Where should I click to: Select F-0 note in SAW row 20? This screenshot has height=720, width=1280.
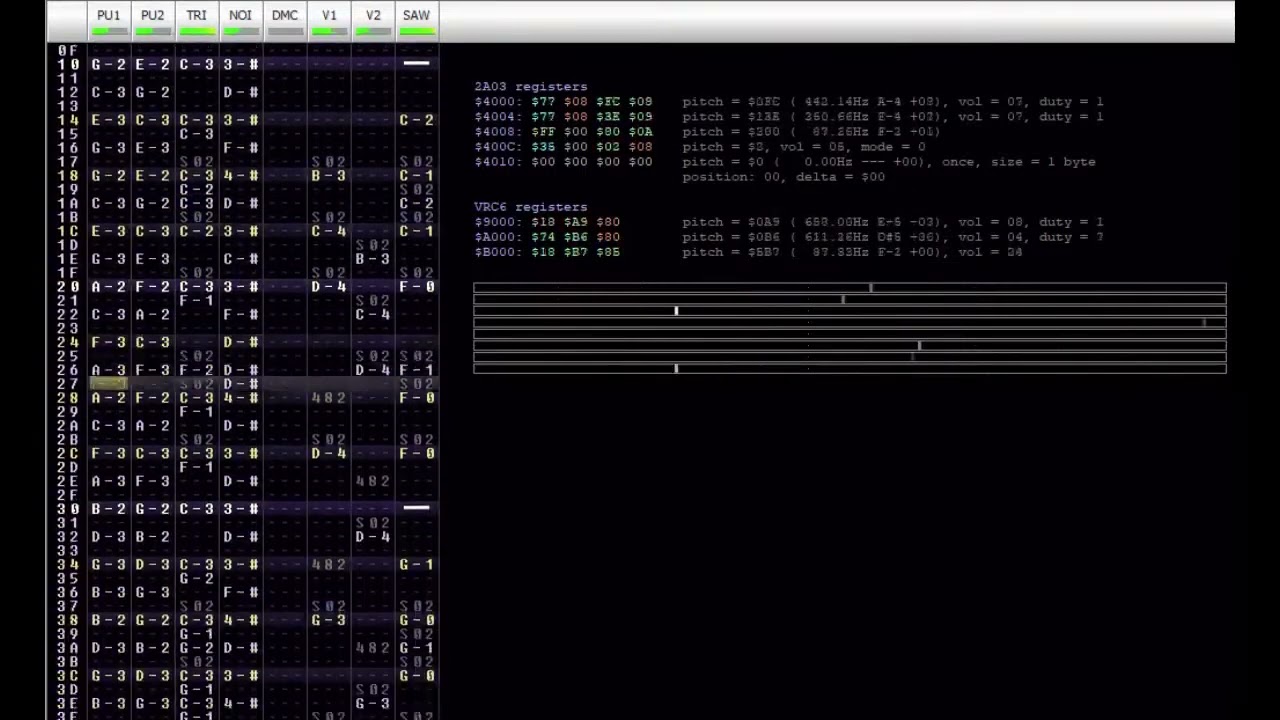pos(417,287)
